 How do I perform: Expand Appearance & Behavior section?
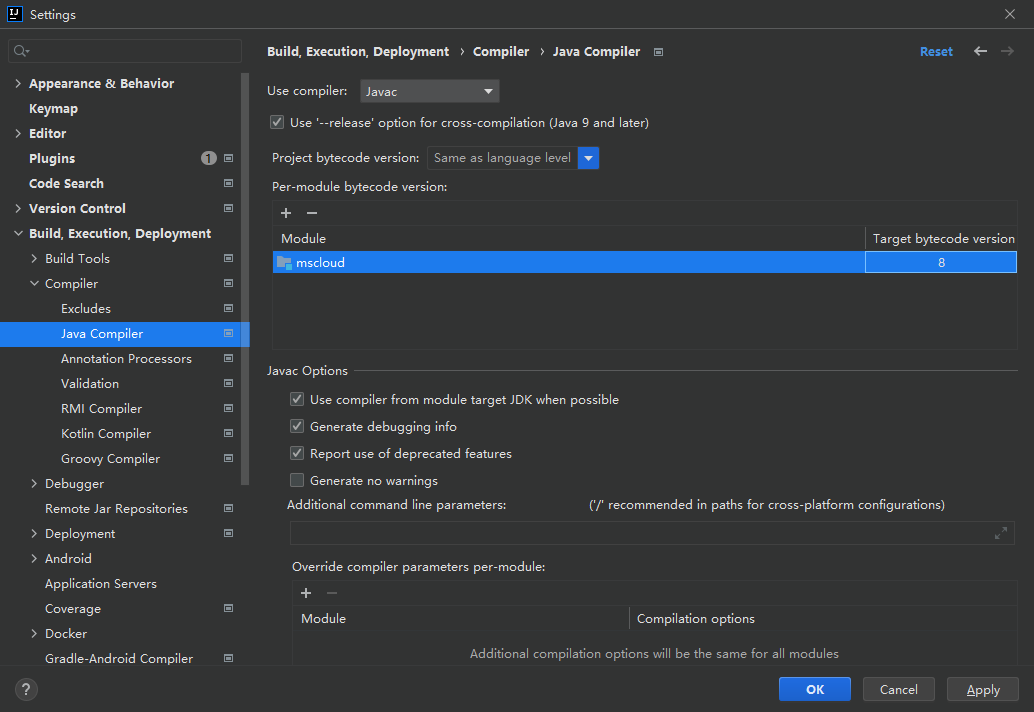click(x=18, y=84)
